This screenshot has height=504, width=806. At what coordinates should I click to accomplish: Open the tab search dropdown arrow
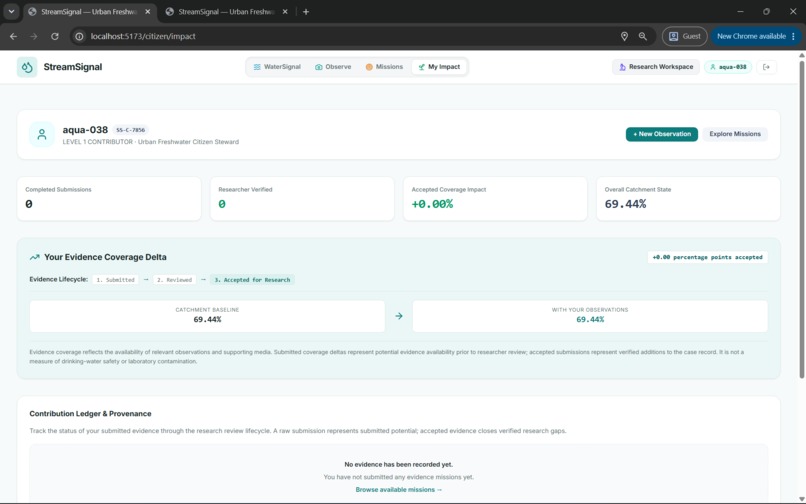click(x=11, y=11)
